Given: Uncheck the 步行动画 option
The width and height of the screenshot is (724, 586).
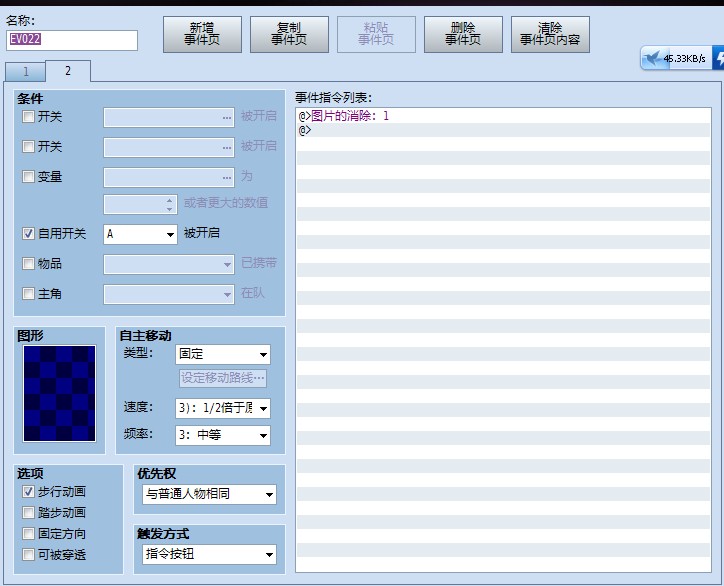Looking at the screenshot, I should click(28, 491).
